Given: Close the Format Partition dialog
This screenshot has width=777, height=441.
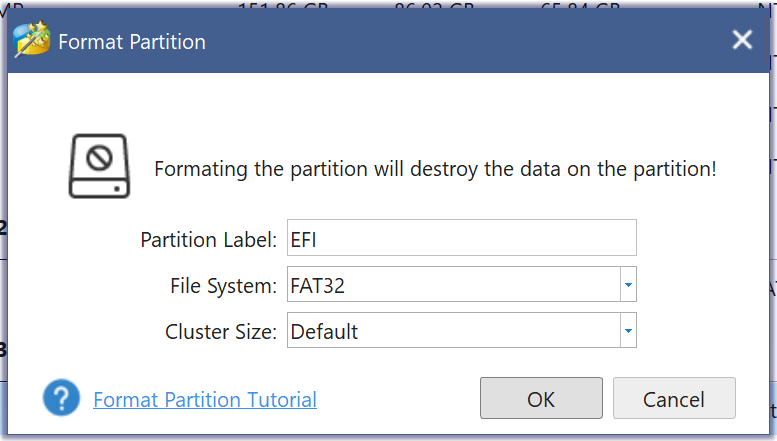Looking at the screenshot, I should (x=742, y=40).
